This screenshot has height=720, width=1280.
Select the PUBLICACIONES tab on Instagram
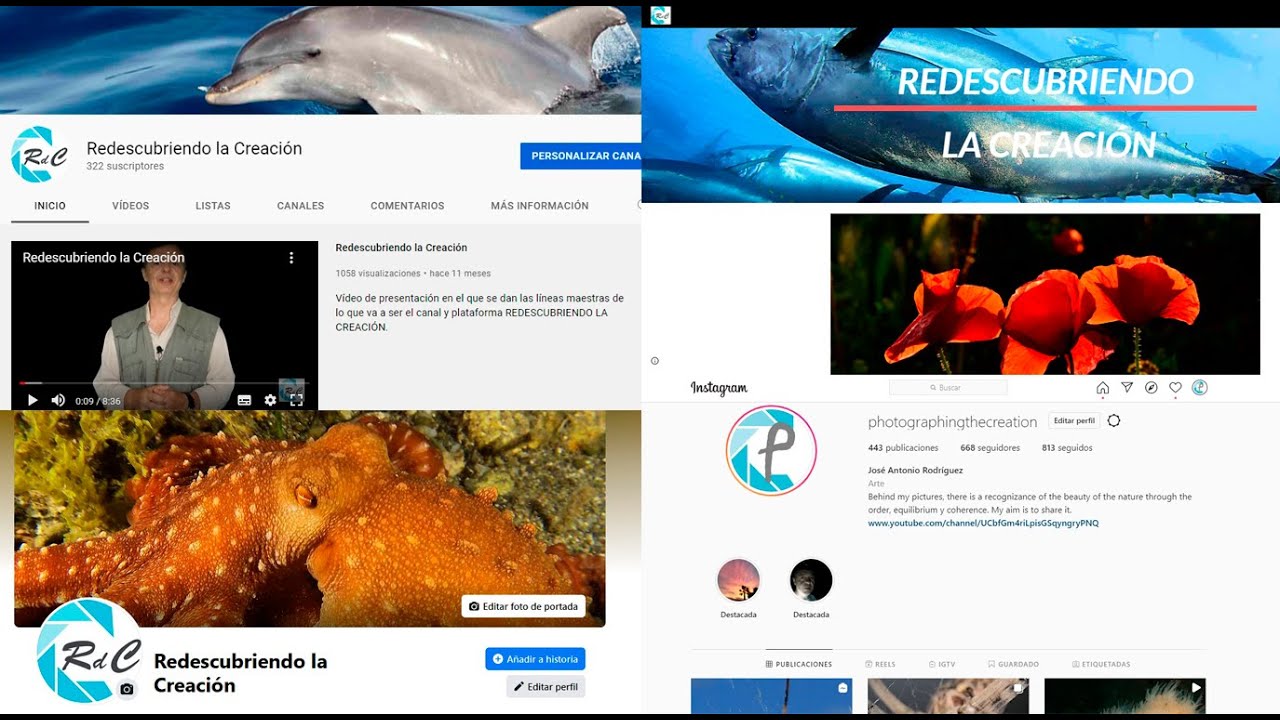799,664
